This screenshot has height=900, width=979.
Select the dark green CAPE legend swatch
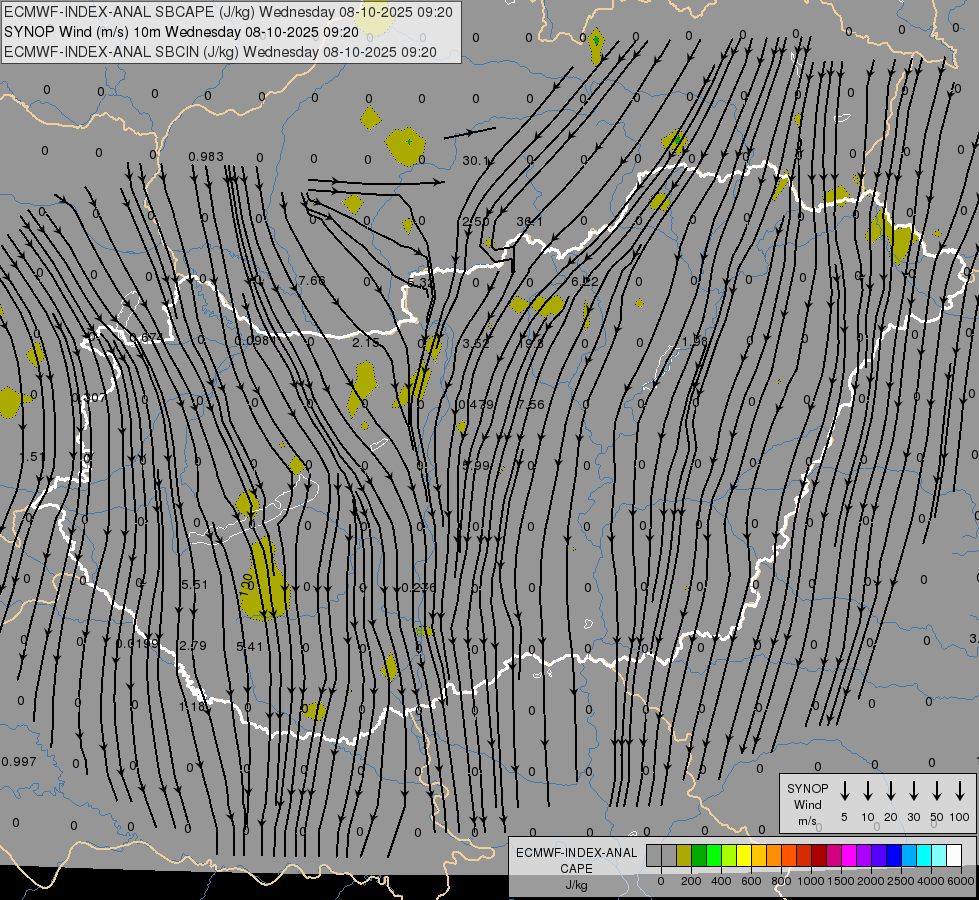click(699, 855)
